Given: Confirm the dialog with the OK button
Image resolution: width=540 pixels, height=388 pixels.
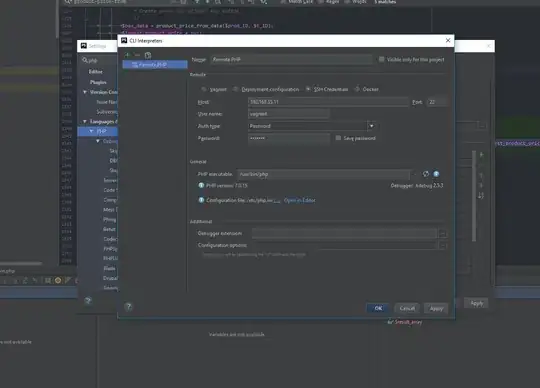Looking at the screenshot, I should tap(378, 308).
